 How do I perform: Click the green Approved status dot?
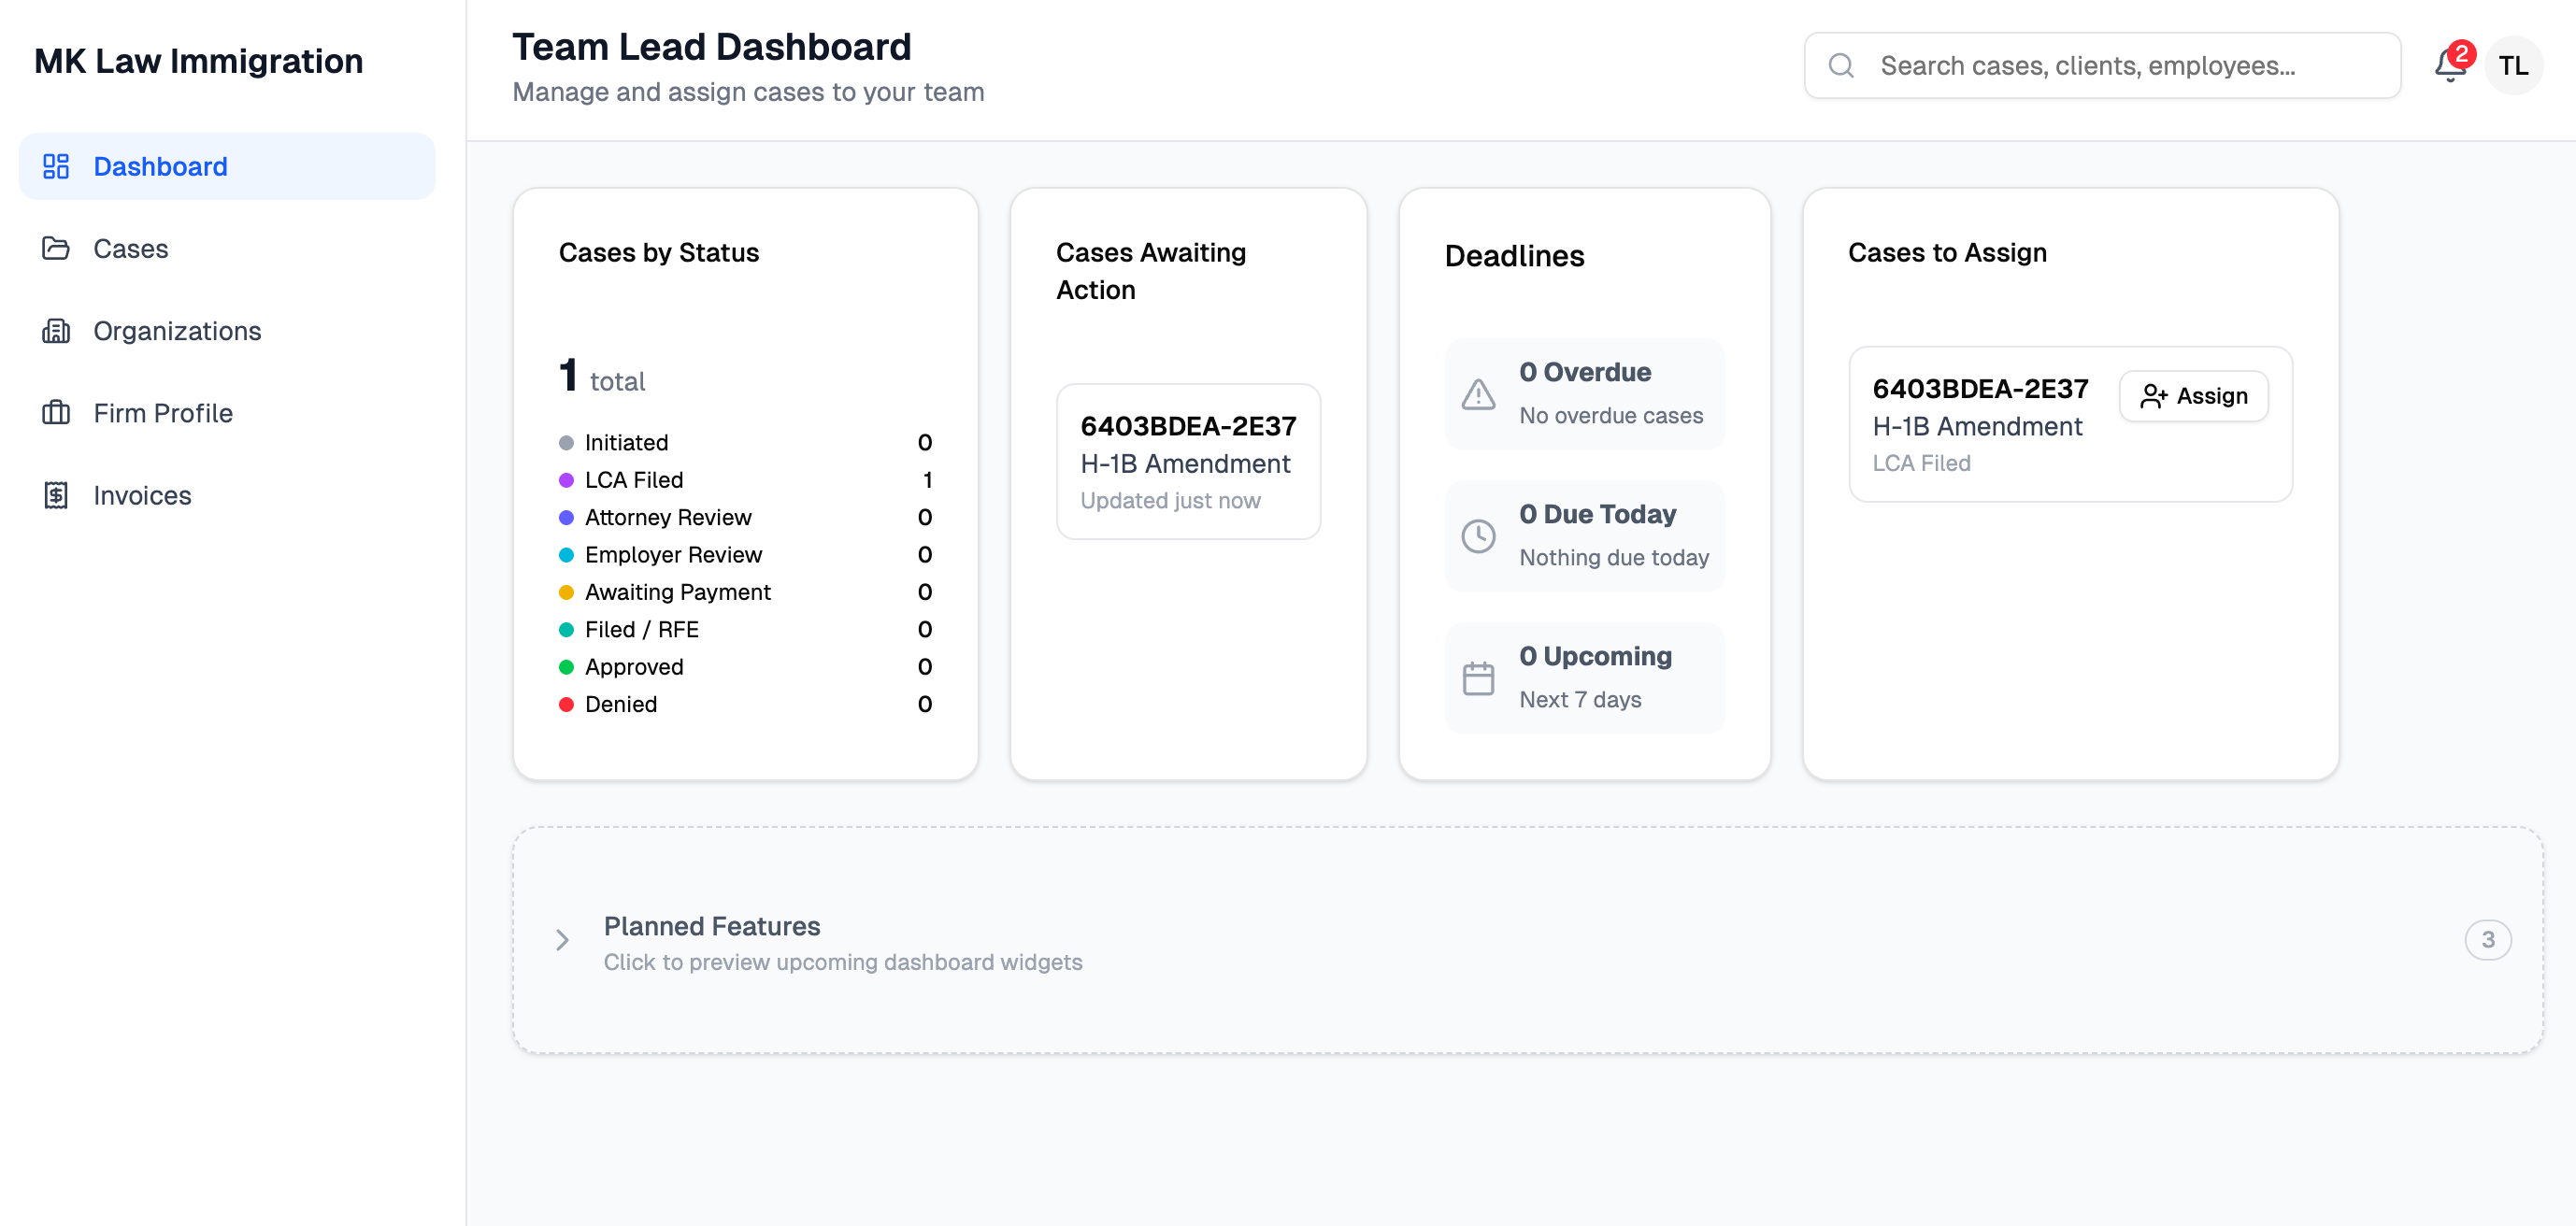tap(566, 667)
